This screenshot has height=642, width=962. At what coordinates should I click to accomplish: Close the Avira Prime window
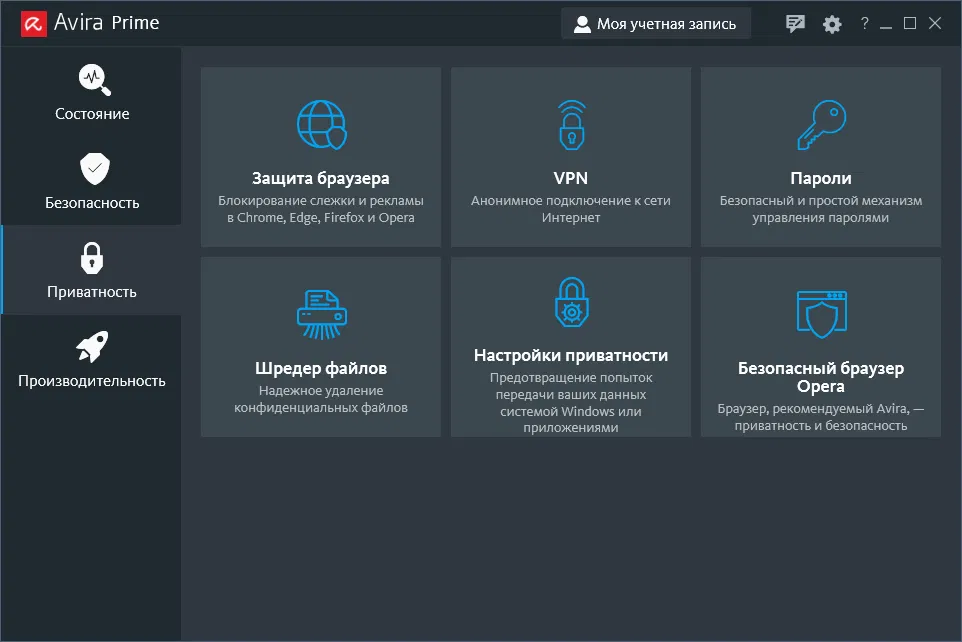[x=935, y=23]
